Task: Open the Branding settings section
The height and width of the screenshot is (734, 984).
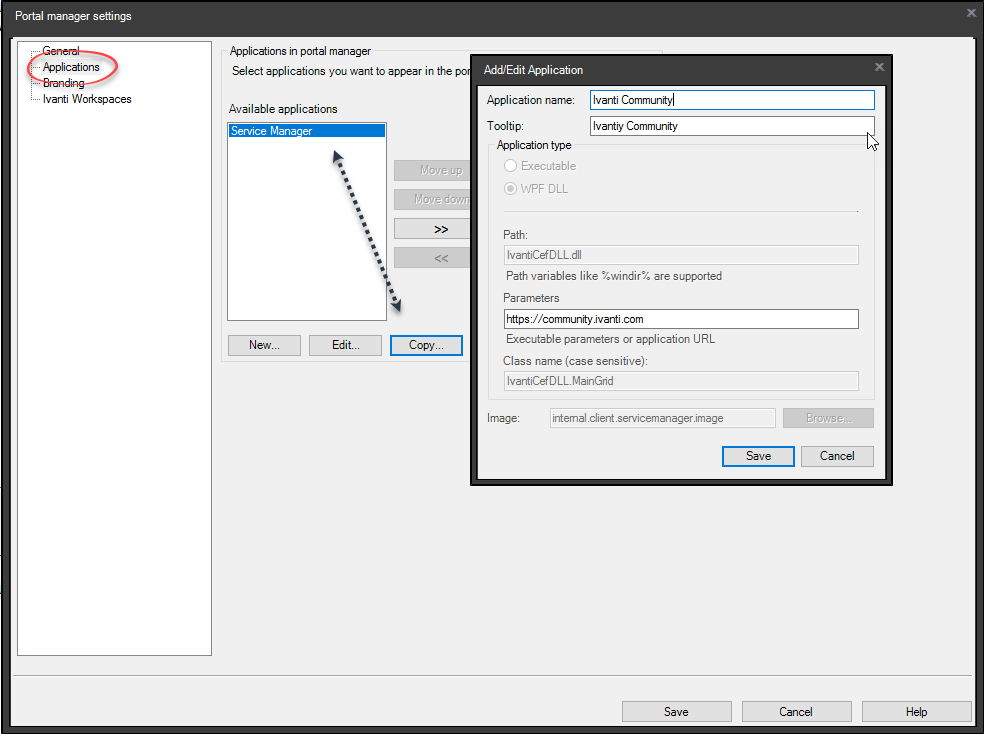Action: tap(63, 83)
